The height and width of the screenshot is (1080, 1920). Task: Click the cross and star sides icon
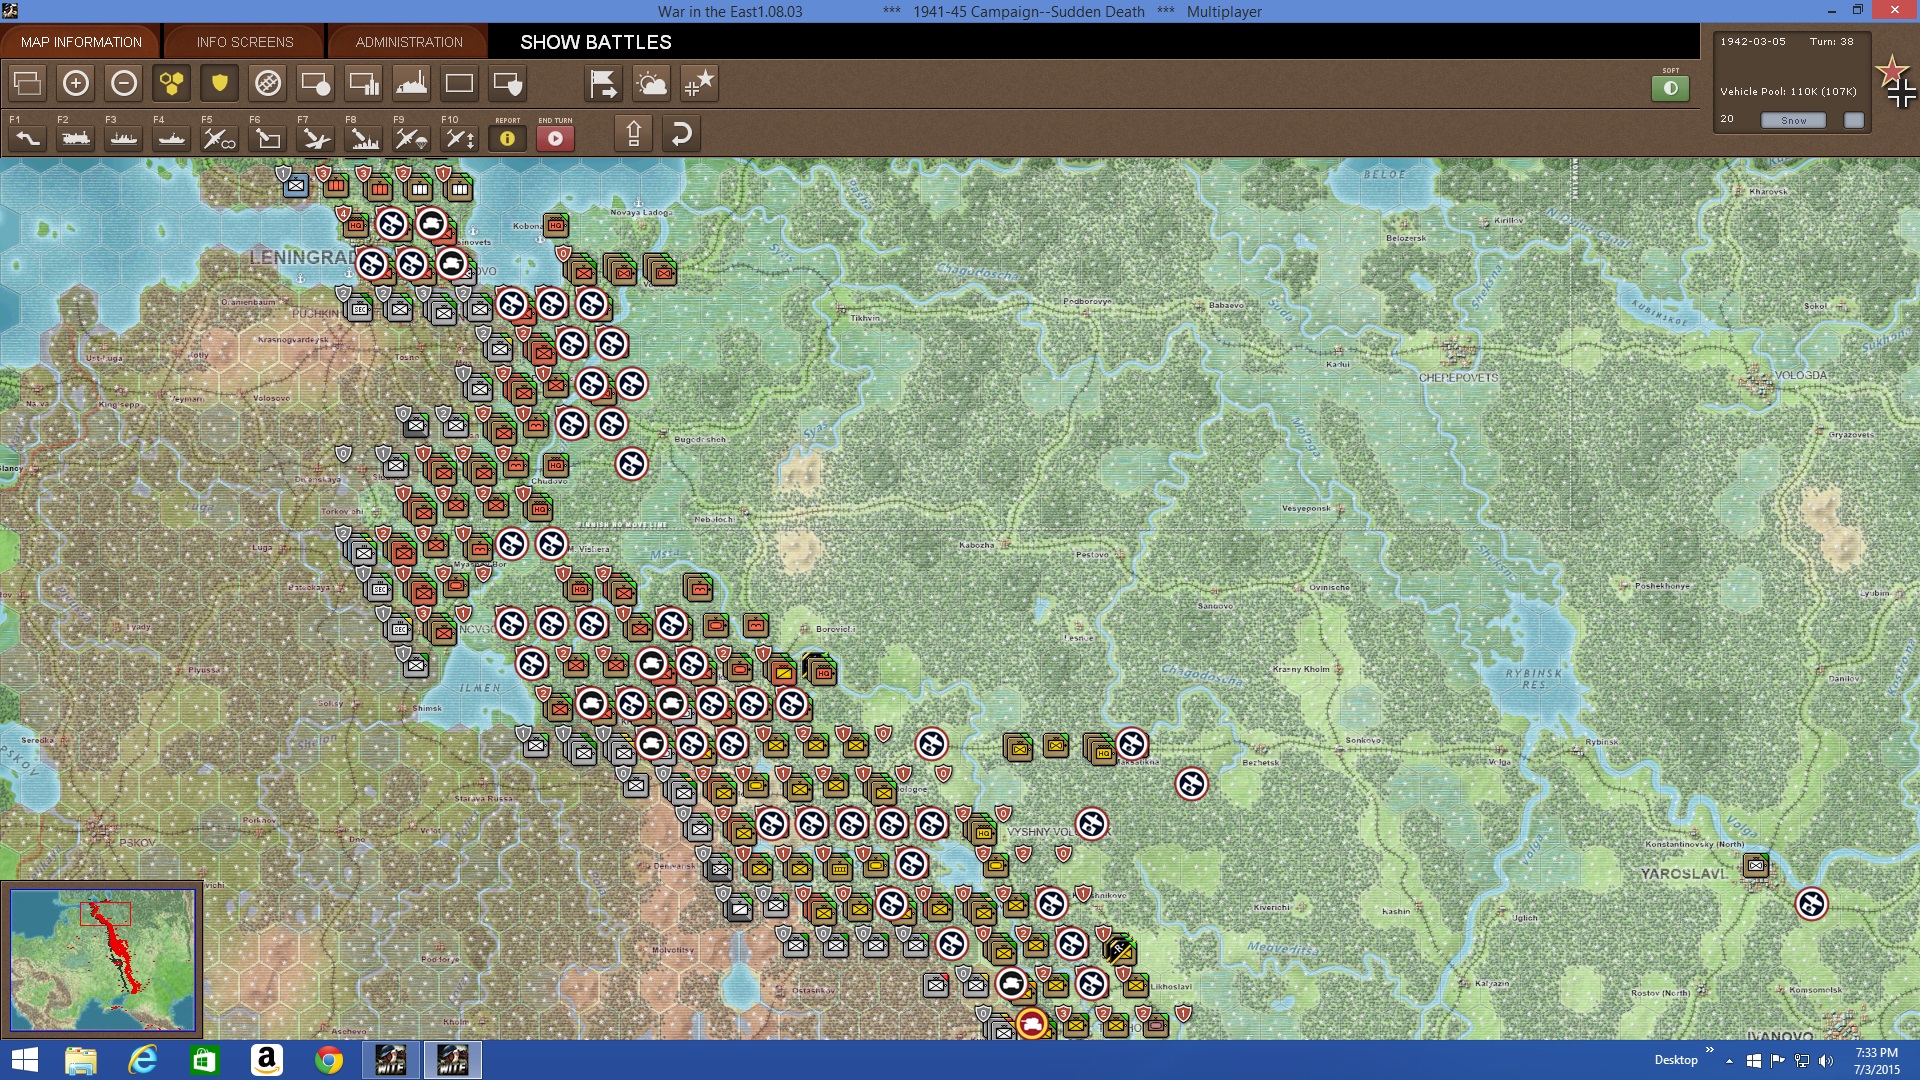tap(700, 83)
